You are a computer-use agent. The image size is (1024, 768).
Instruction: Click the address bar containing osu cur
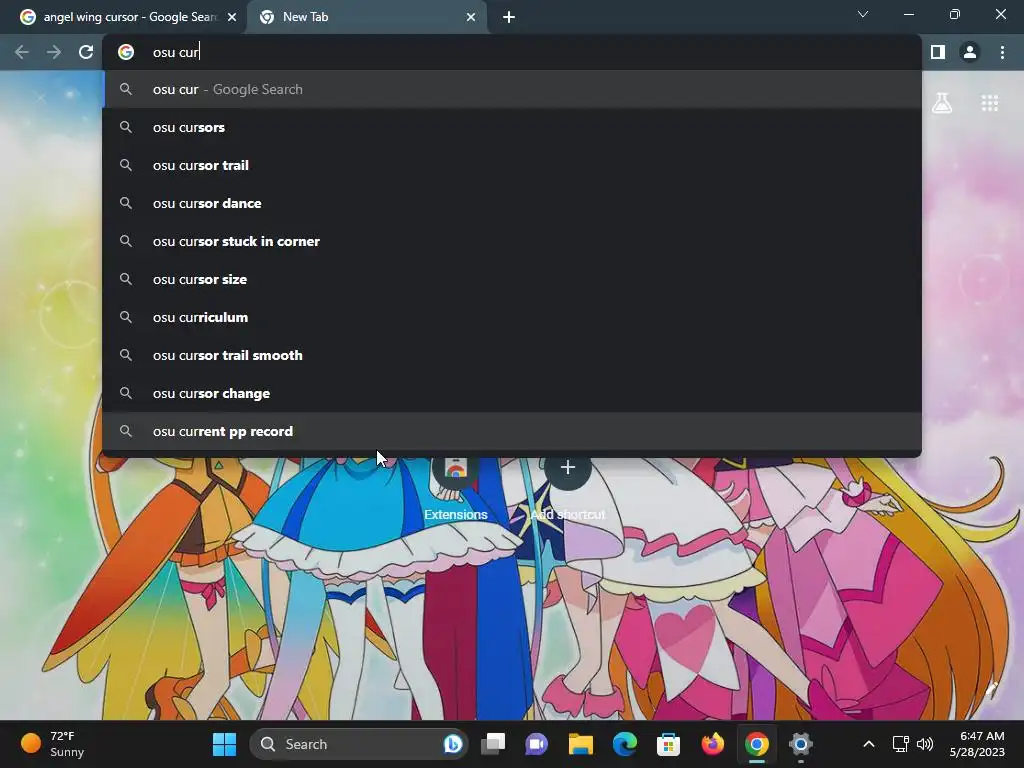(x=511, y=52)
